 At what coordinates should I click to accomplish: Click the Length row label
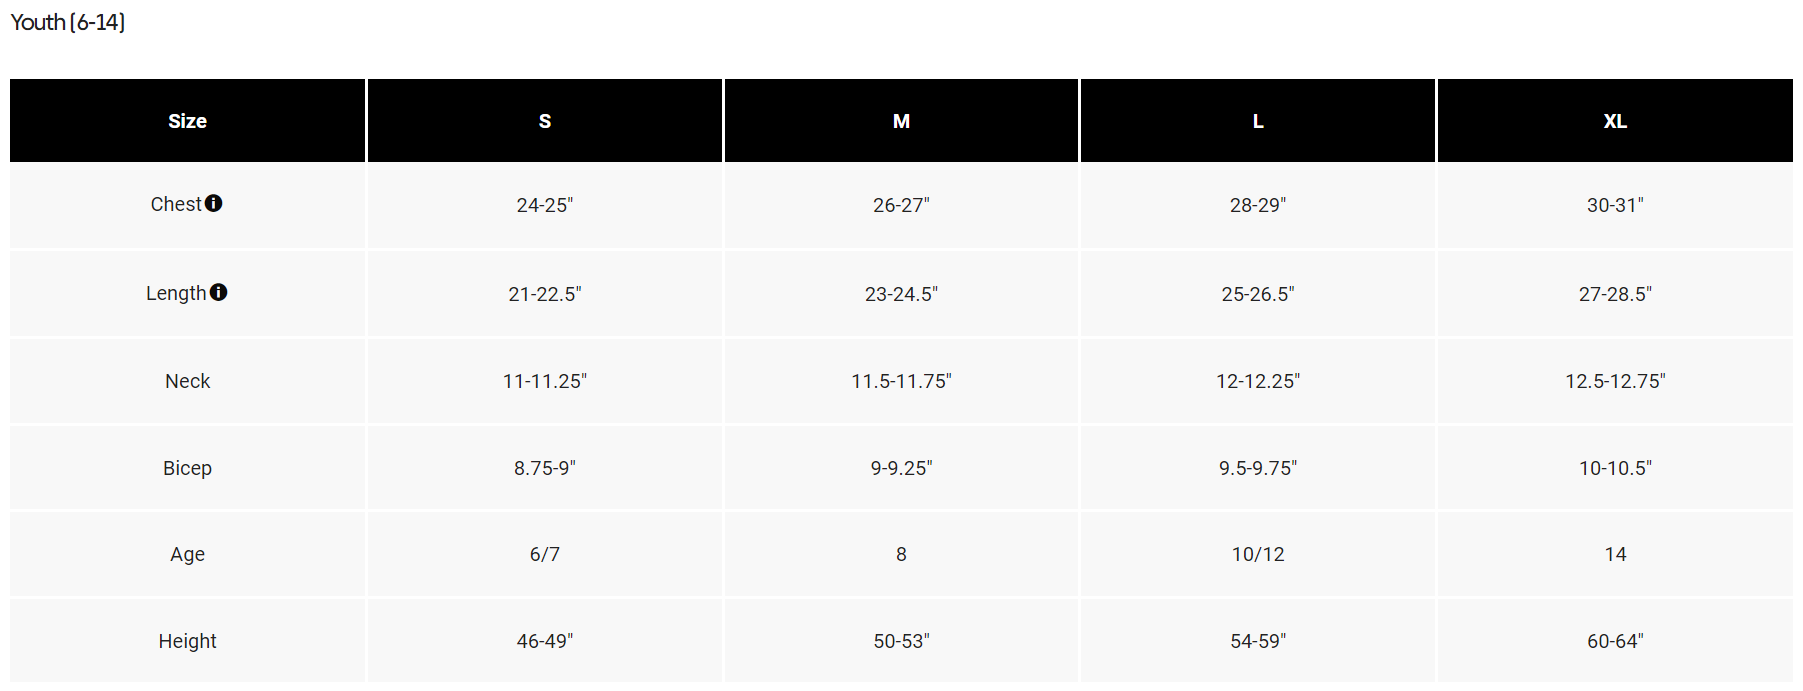[x=176, y=293]
